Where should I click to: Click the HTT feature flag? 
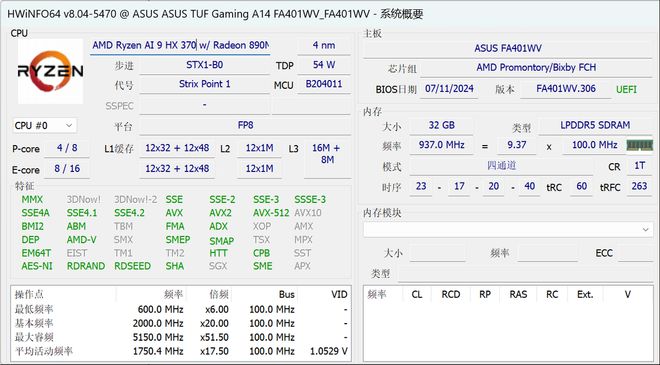tap(218, 253)
